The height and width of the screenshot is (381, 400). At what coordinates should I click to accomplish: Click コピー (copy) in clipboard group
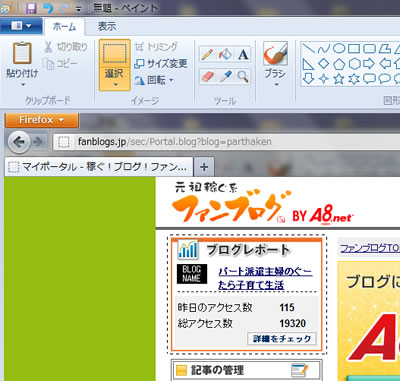60,63
